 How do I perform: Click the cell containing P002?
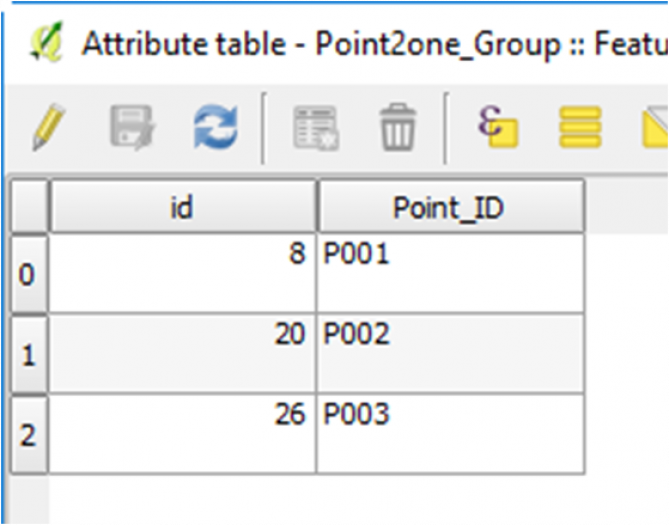coord(451,353)
